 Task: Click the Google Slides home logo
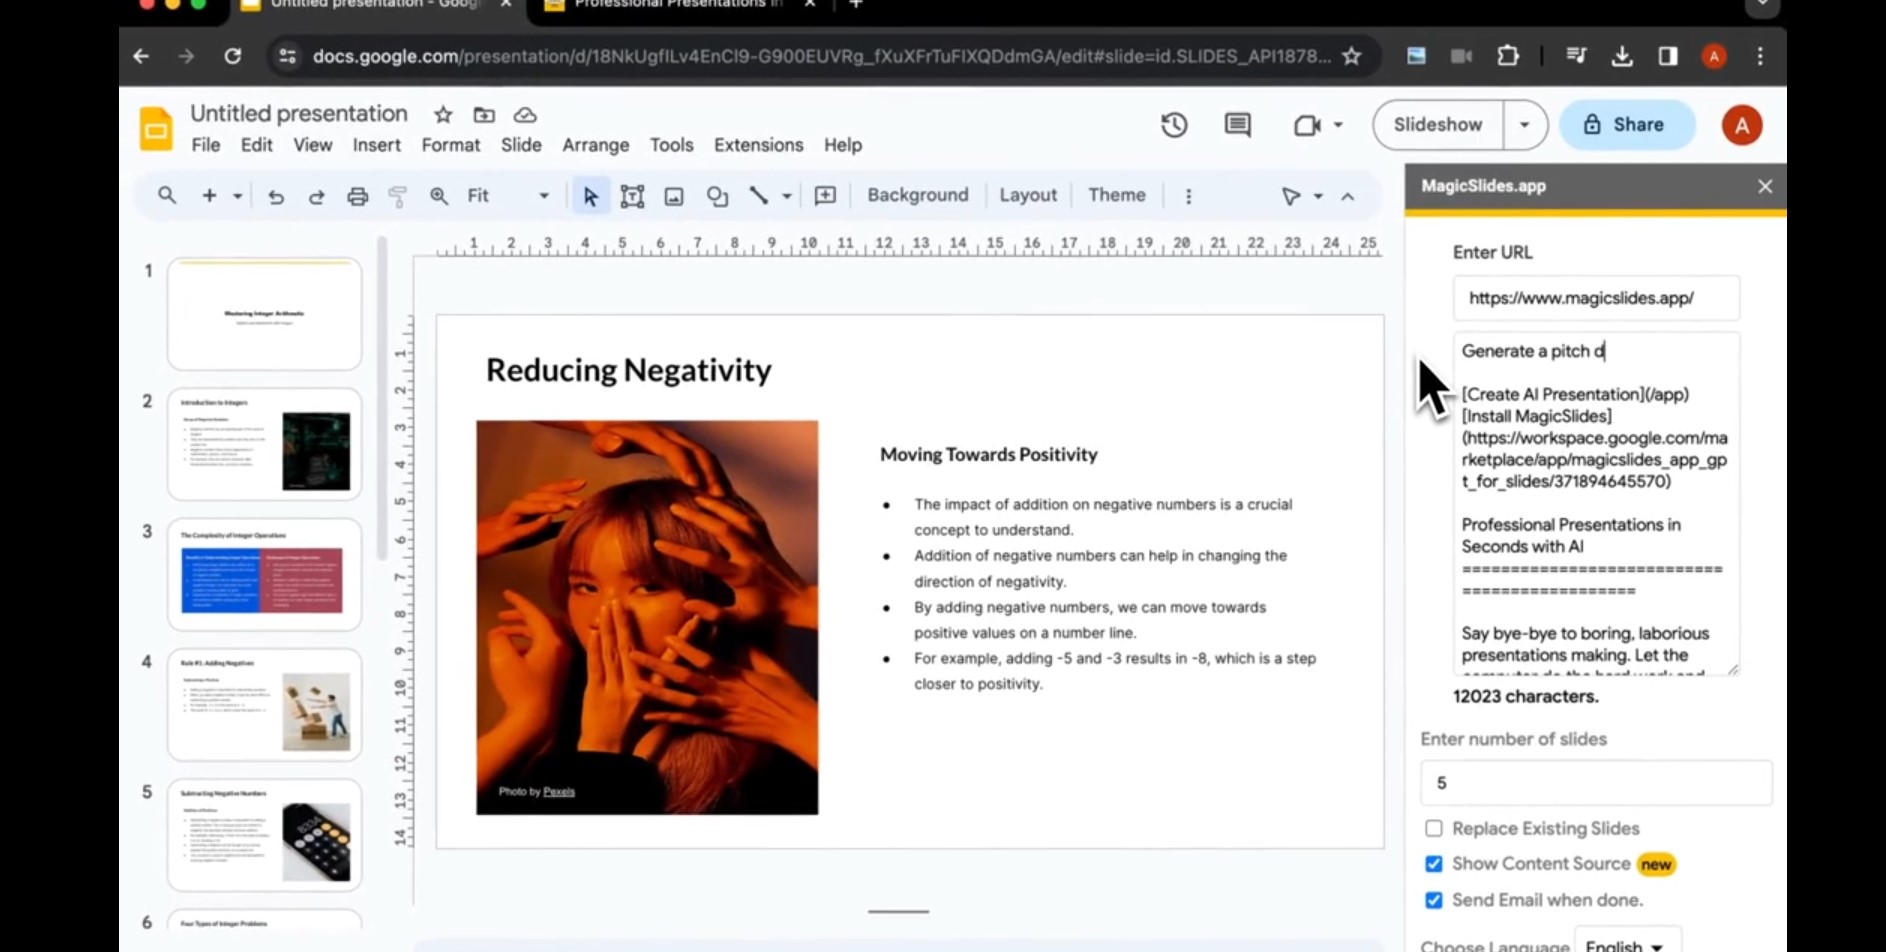[156, 128]
